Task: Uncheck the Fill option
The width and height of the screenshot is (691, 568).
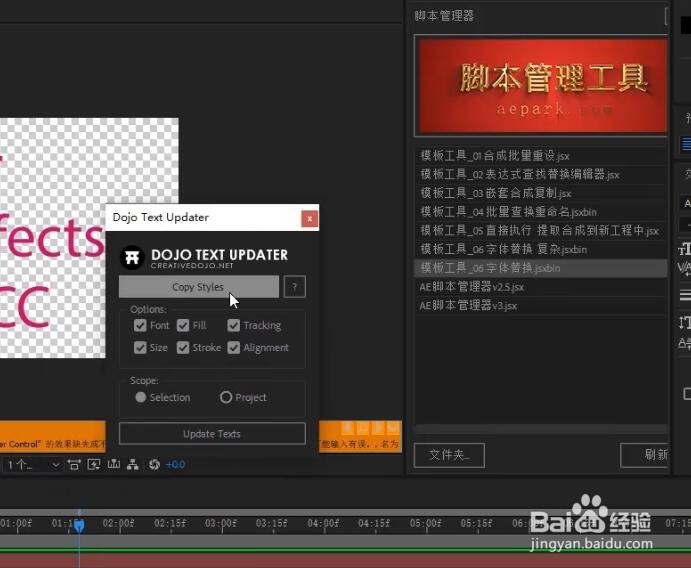Action: click(183, 325)
